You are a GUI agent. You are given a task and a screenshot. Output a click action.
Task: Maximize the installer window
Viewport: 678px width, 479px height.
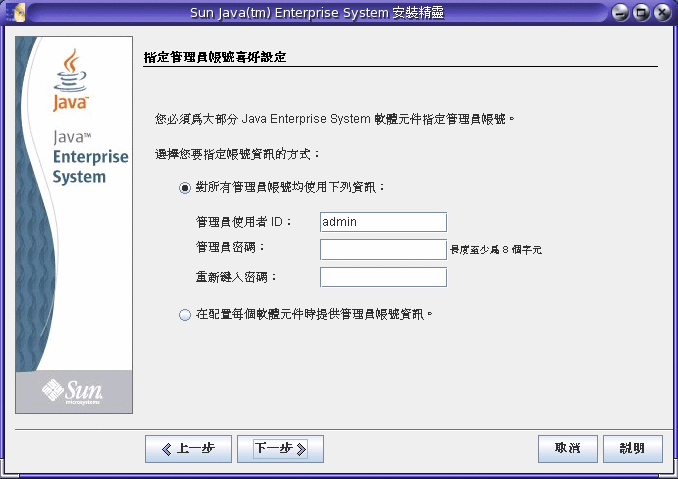coord(641,13)
